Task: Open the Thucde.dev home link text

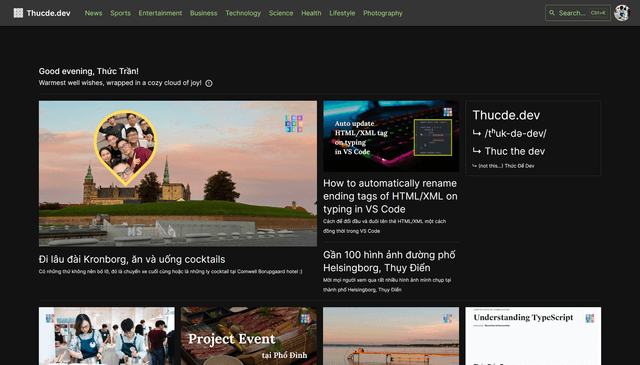Action: [x=48, y=13]
